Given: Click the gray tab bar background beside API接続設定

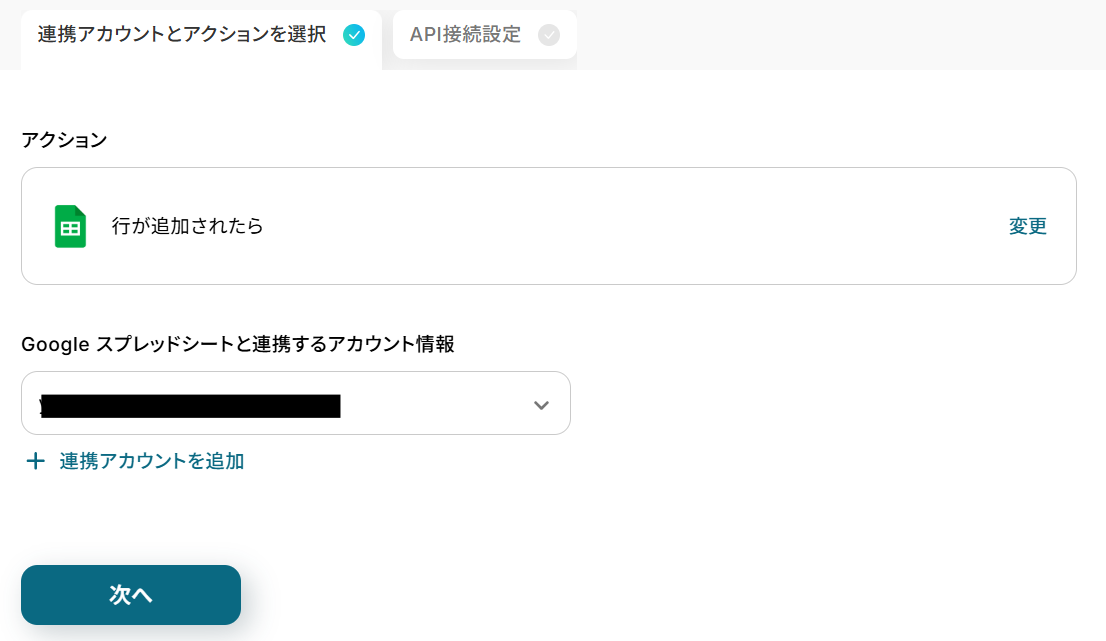Looking at the screenshot, I should (x=839, y=35).
